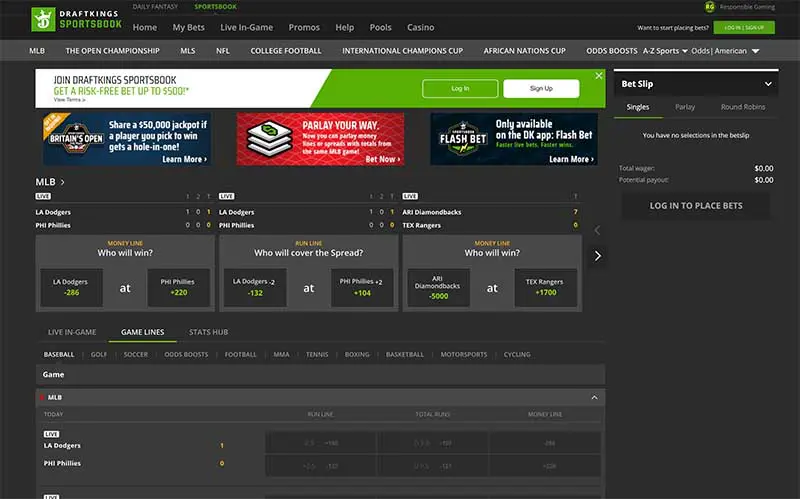Select PHI Phillies +220 money line bet
Viewport: 800px width, 499px height.
point(176,288)
